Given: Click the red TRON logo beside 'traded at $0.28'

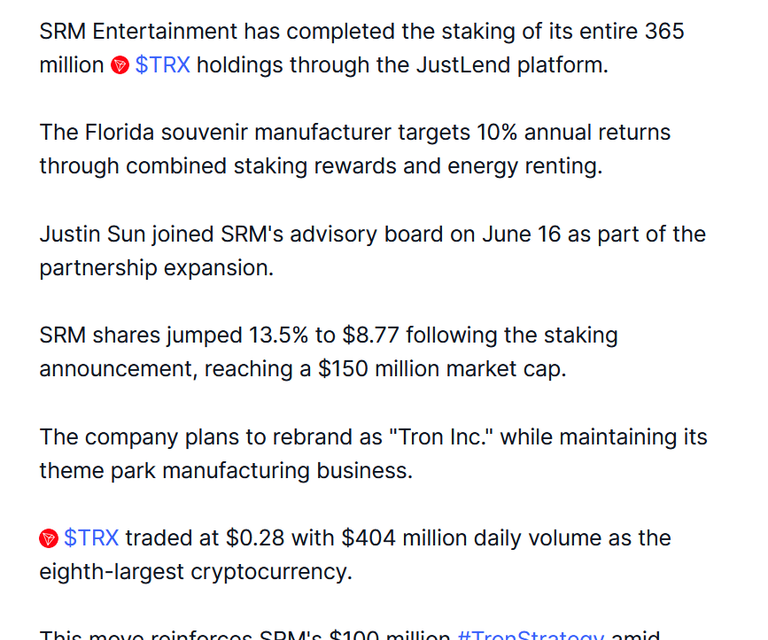Looking at the screenshot, I should (x=48, y=538).
